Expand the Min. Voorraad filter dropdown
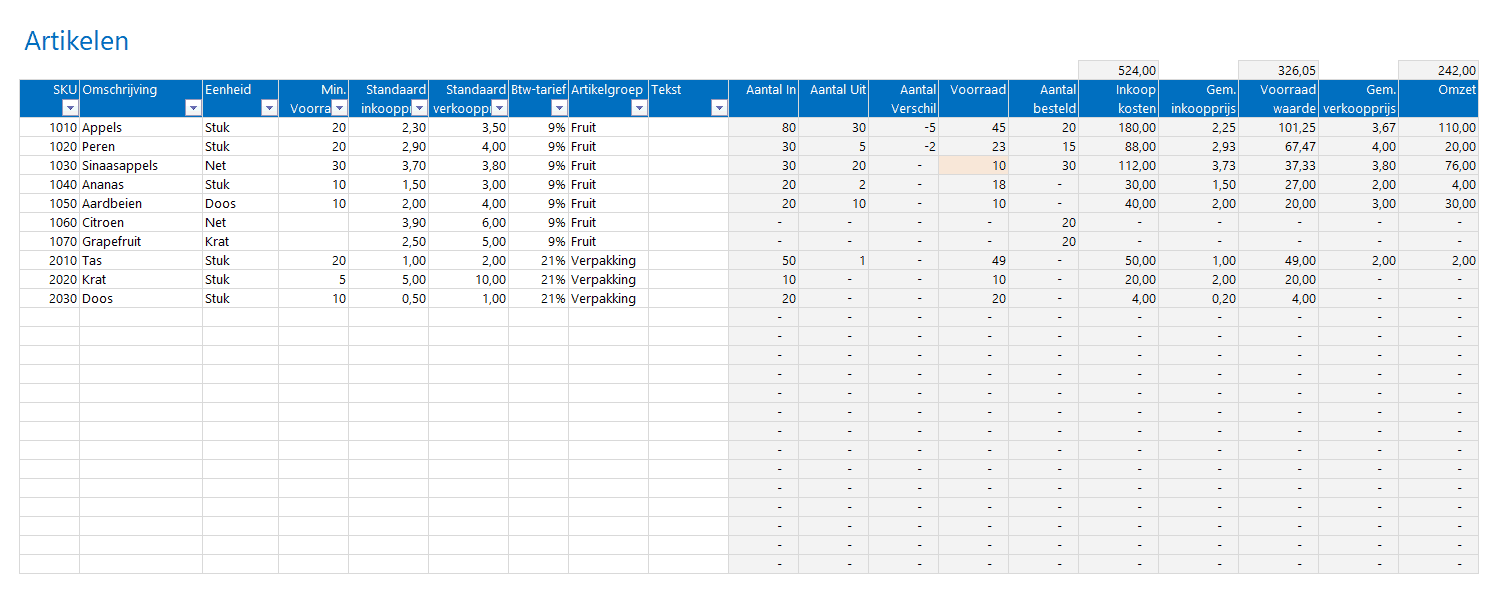Viewport: 1498px width, 594px height. [x=337, y=106]
